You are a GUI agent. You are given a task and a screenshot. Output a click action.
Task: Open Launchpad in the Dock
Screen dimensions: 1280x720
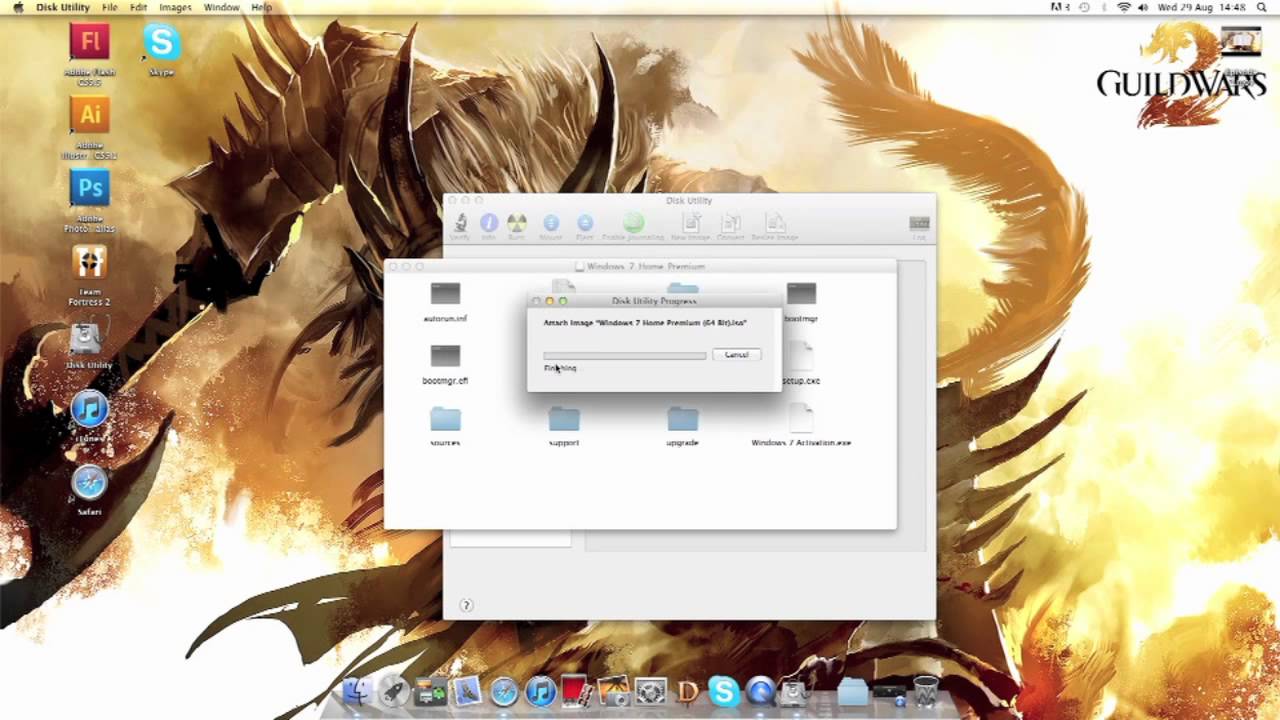[394, 691]
